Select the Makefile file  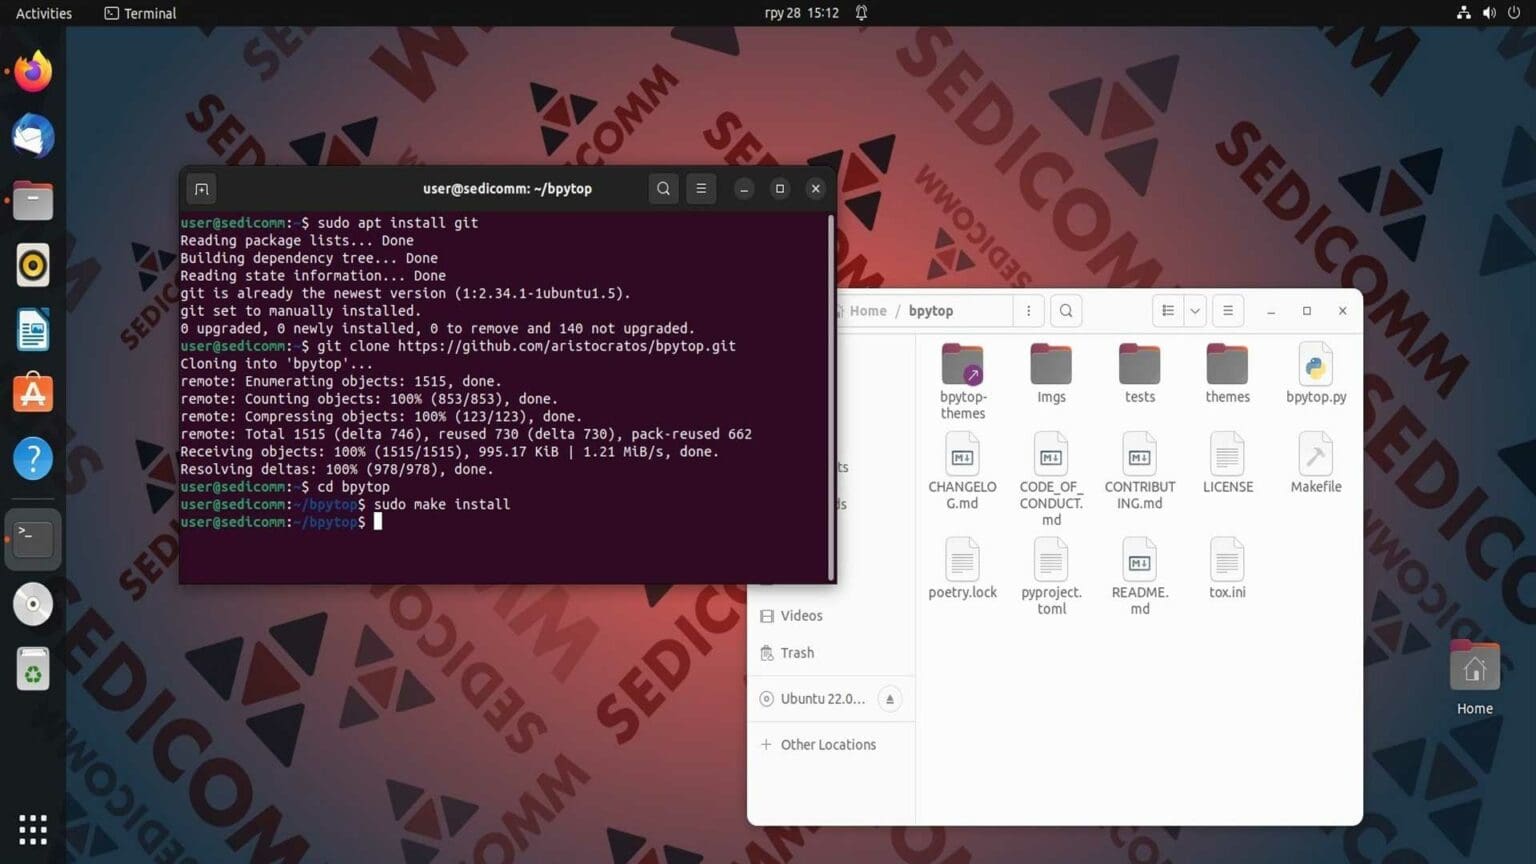click(1316, 463)
